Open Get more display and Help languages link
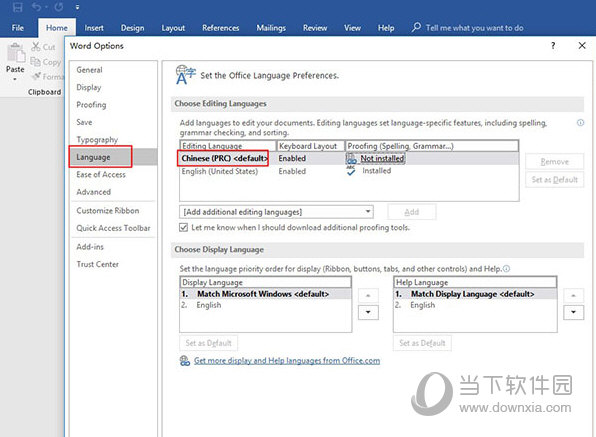The width and height of the screenshot is (596, 437). (287, 361)
